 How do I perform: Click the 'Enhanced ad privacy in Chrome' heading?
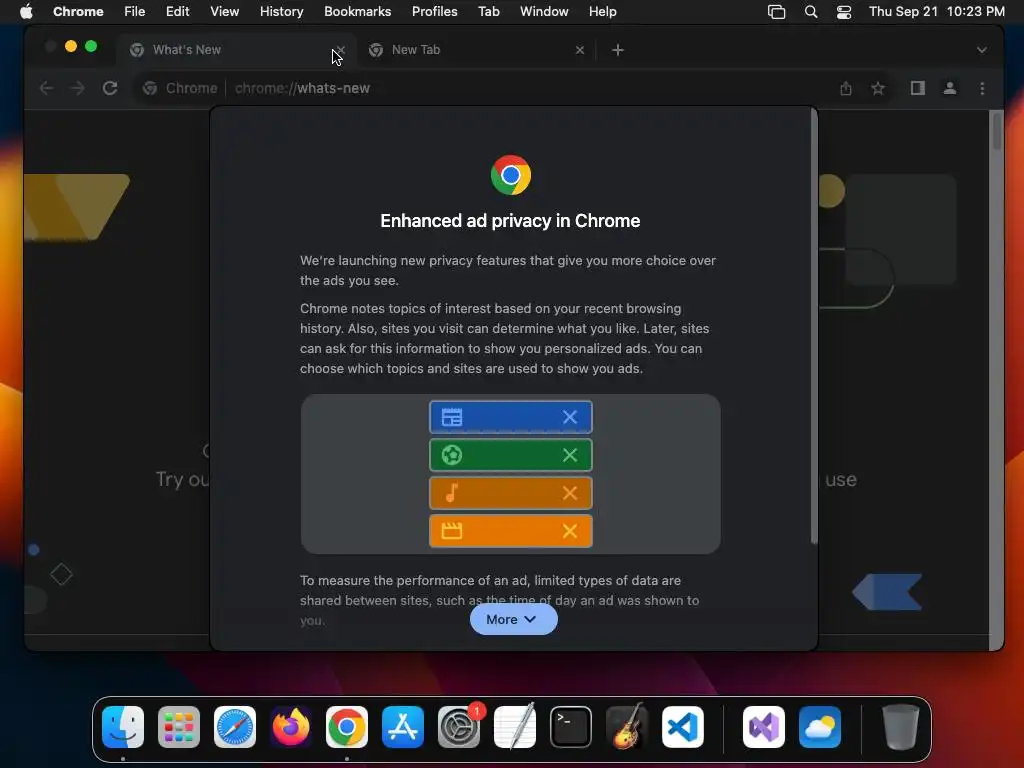pyautogui.click(x=510, y=221)
